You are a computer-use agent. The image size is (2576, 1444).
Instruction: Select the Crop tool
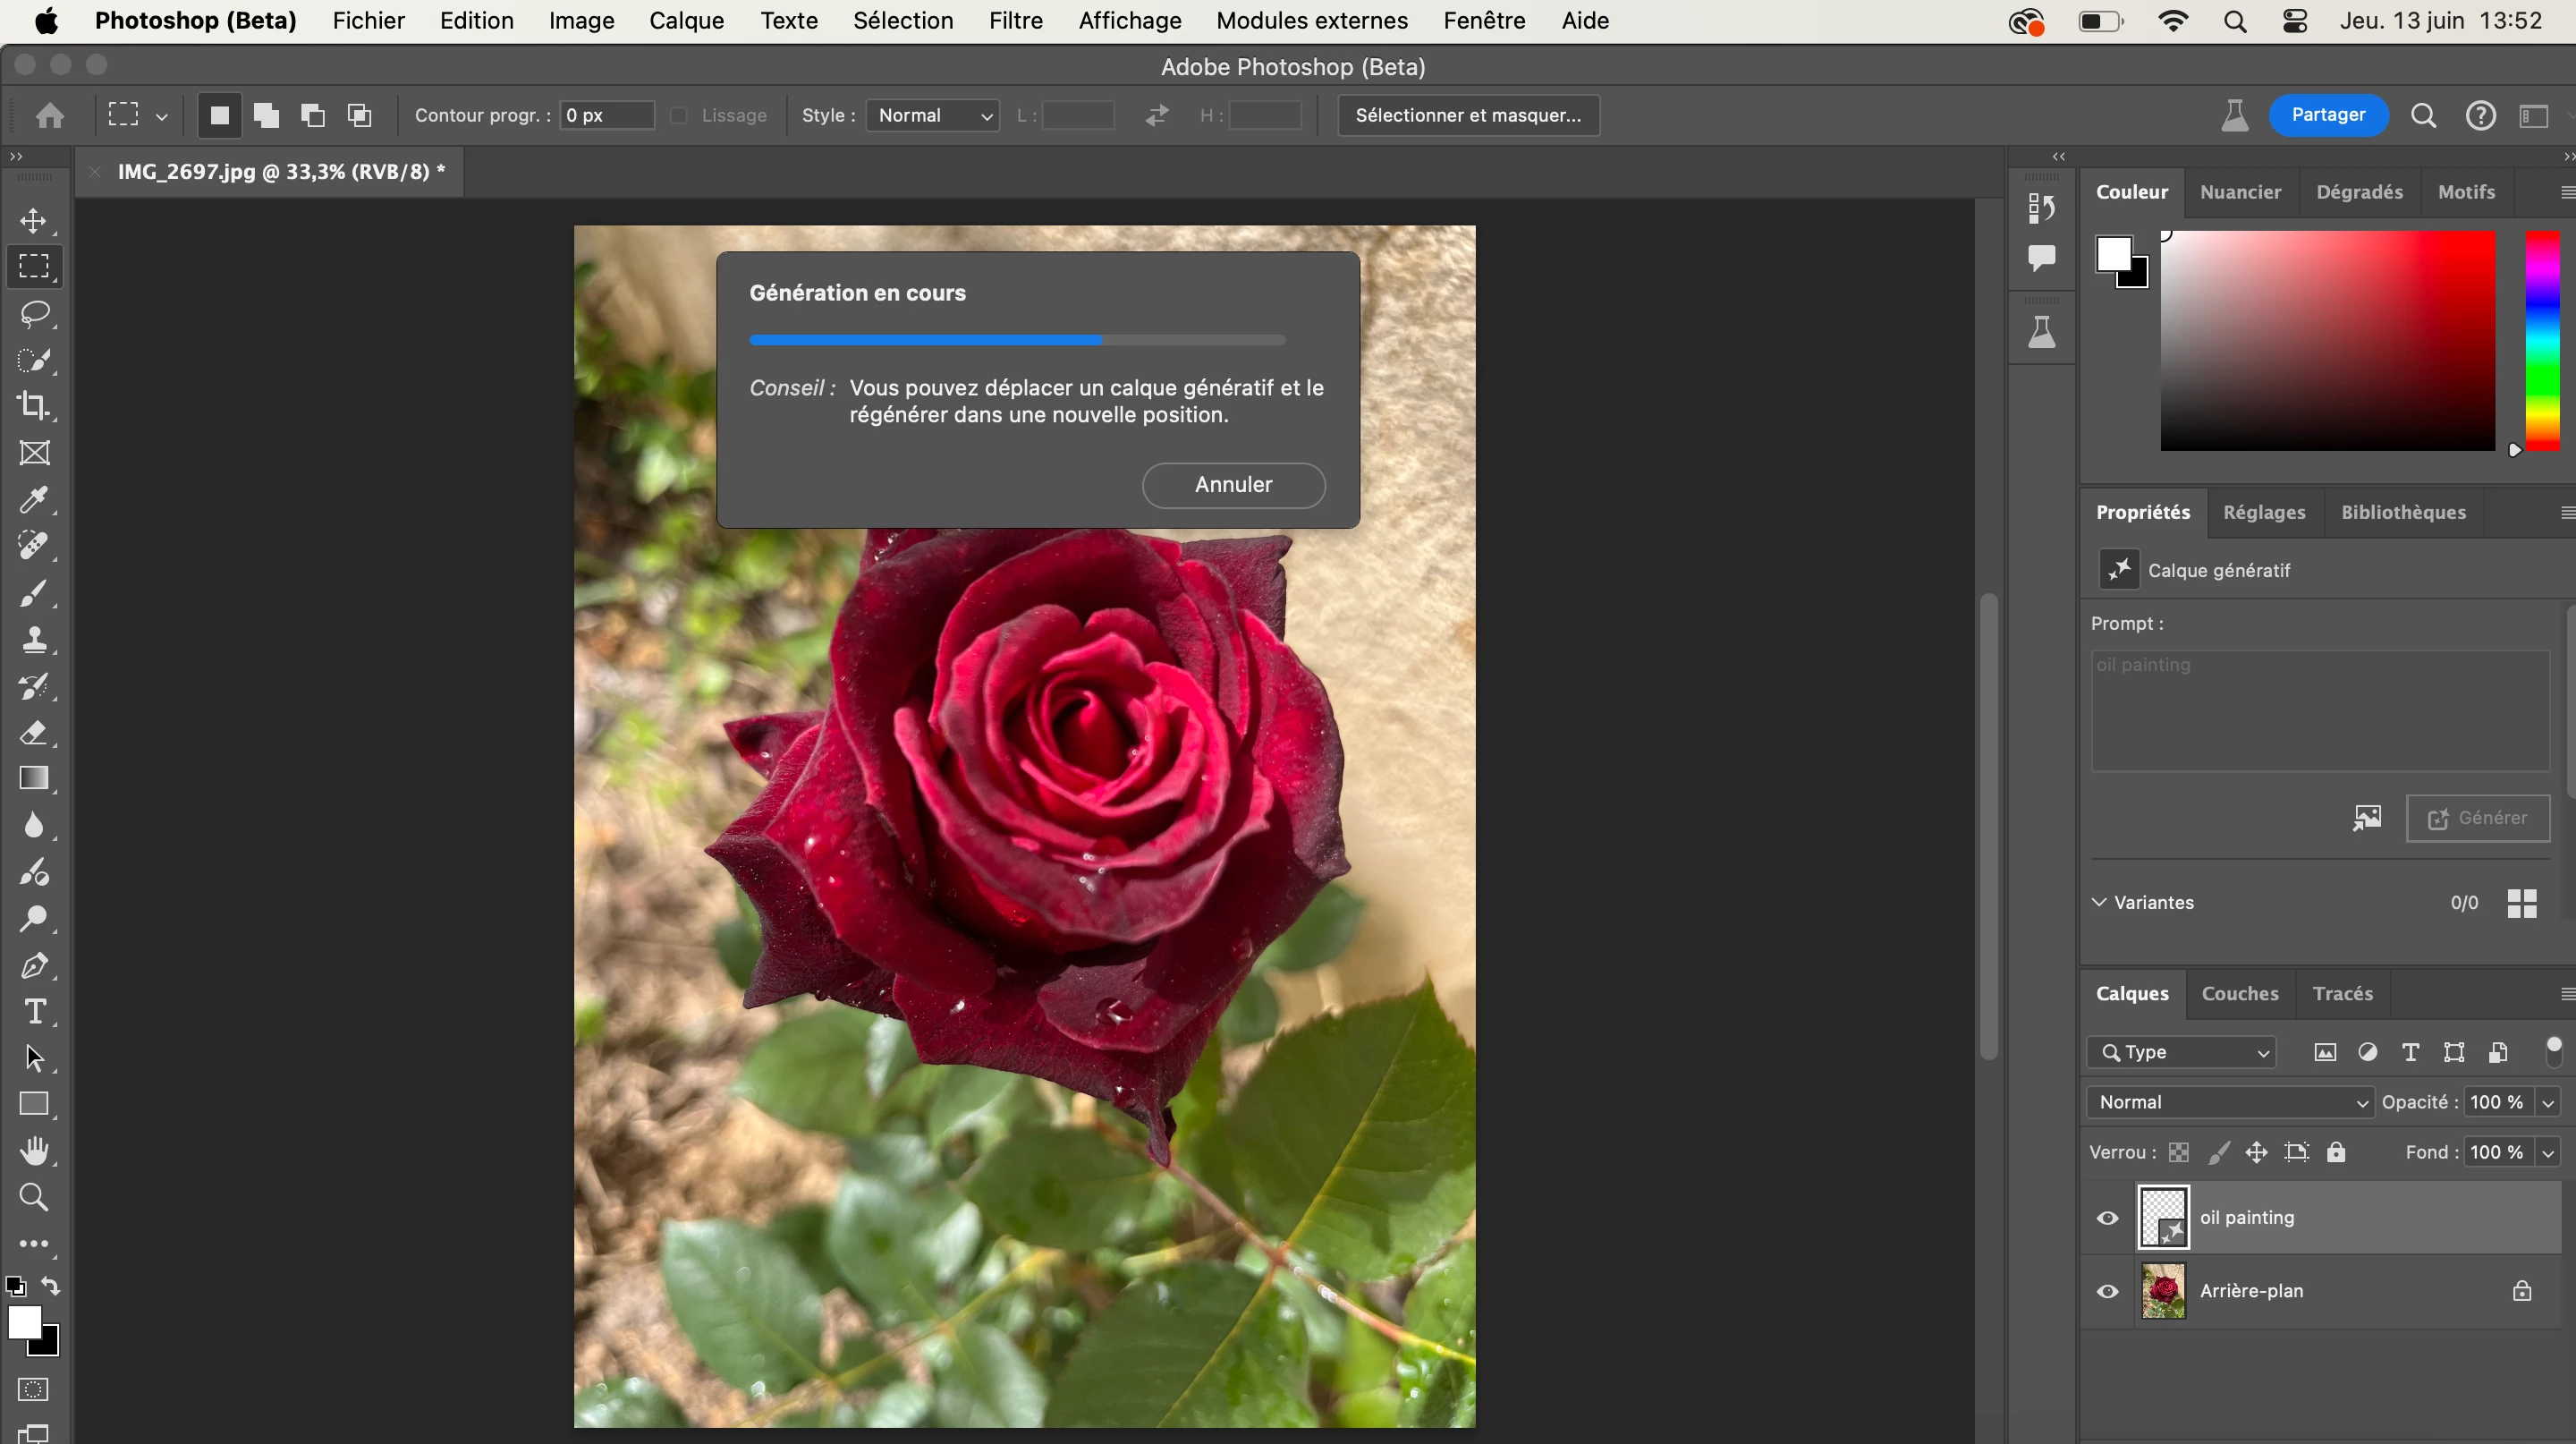click(34, 405)
